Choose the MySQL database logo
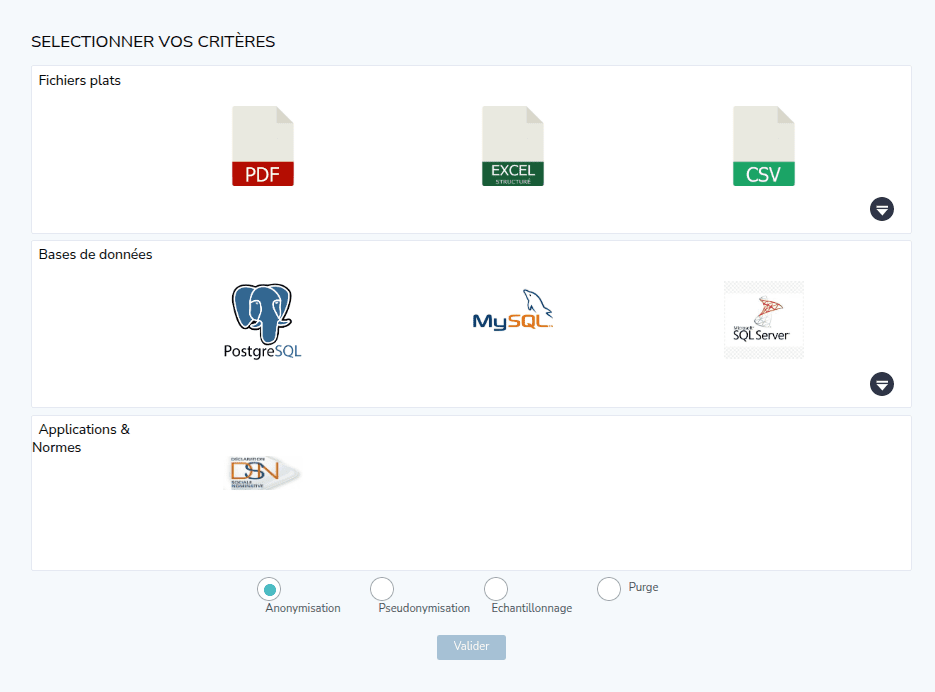The image size is (935, 692). (x=513, y=311)
